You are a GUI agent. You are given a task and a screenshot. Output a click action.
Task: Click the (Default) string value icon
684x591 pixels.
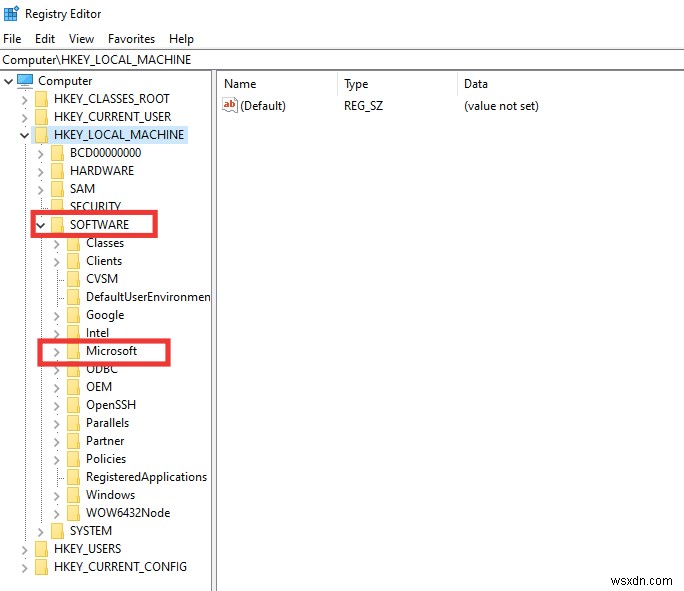tap(229, 105)
